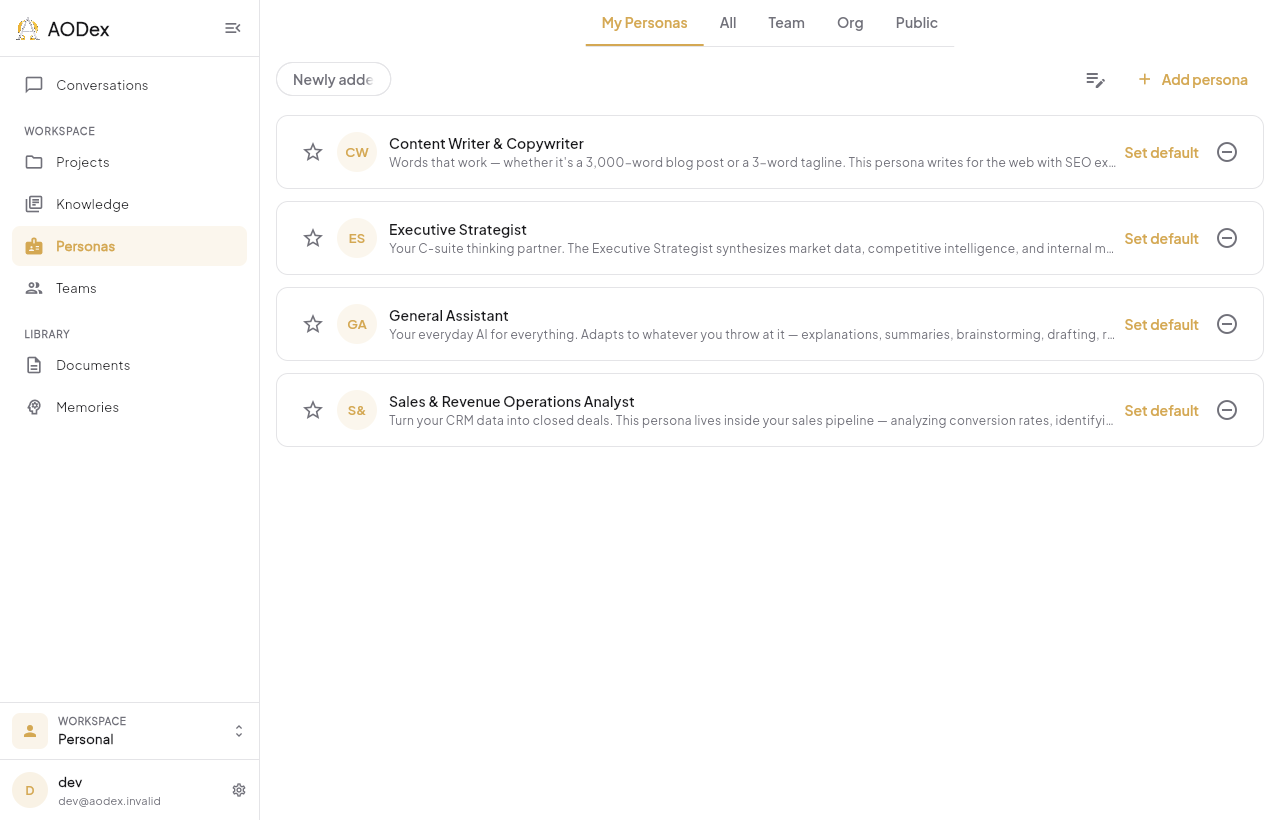Viewport: 1280px width, 820px height.
Task: Open Conversations chat icon
Action: point(34,85)
